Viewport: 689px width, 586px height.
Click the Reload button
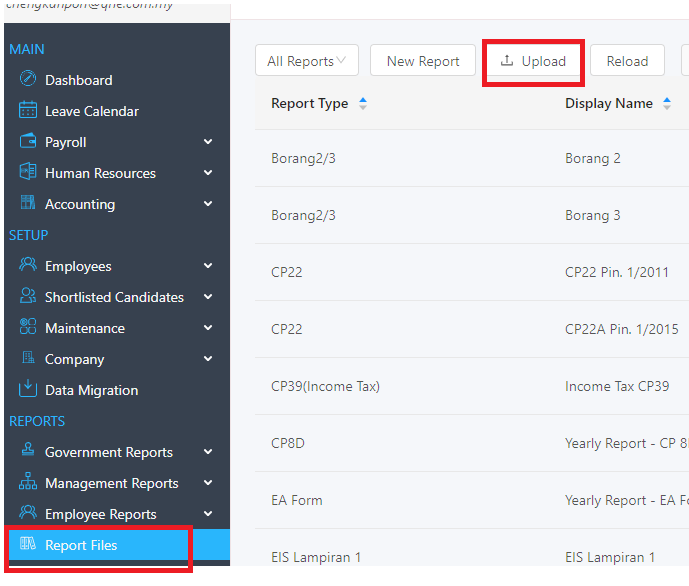pos(627,61)
